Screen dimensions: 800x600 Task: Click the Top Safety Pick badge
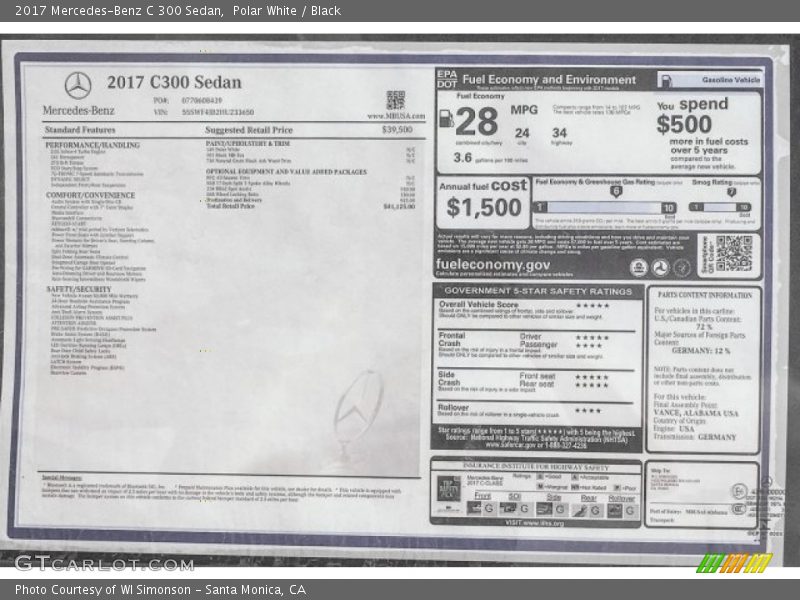[449, 489]
